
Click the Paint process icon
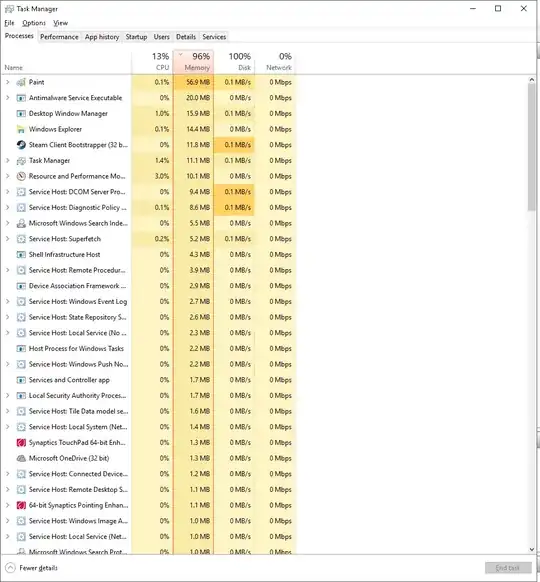(x=21, y=82)
